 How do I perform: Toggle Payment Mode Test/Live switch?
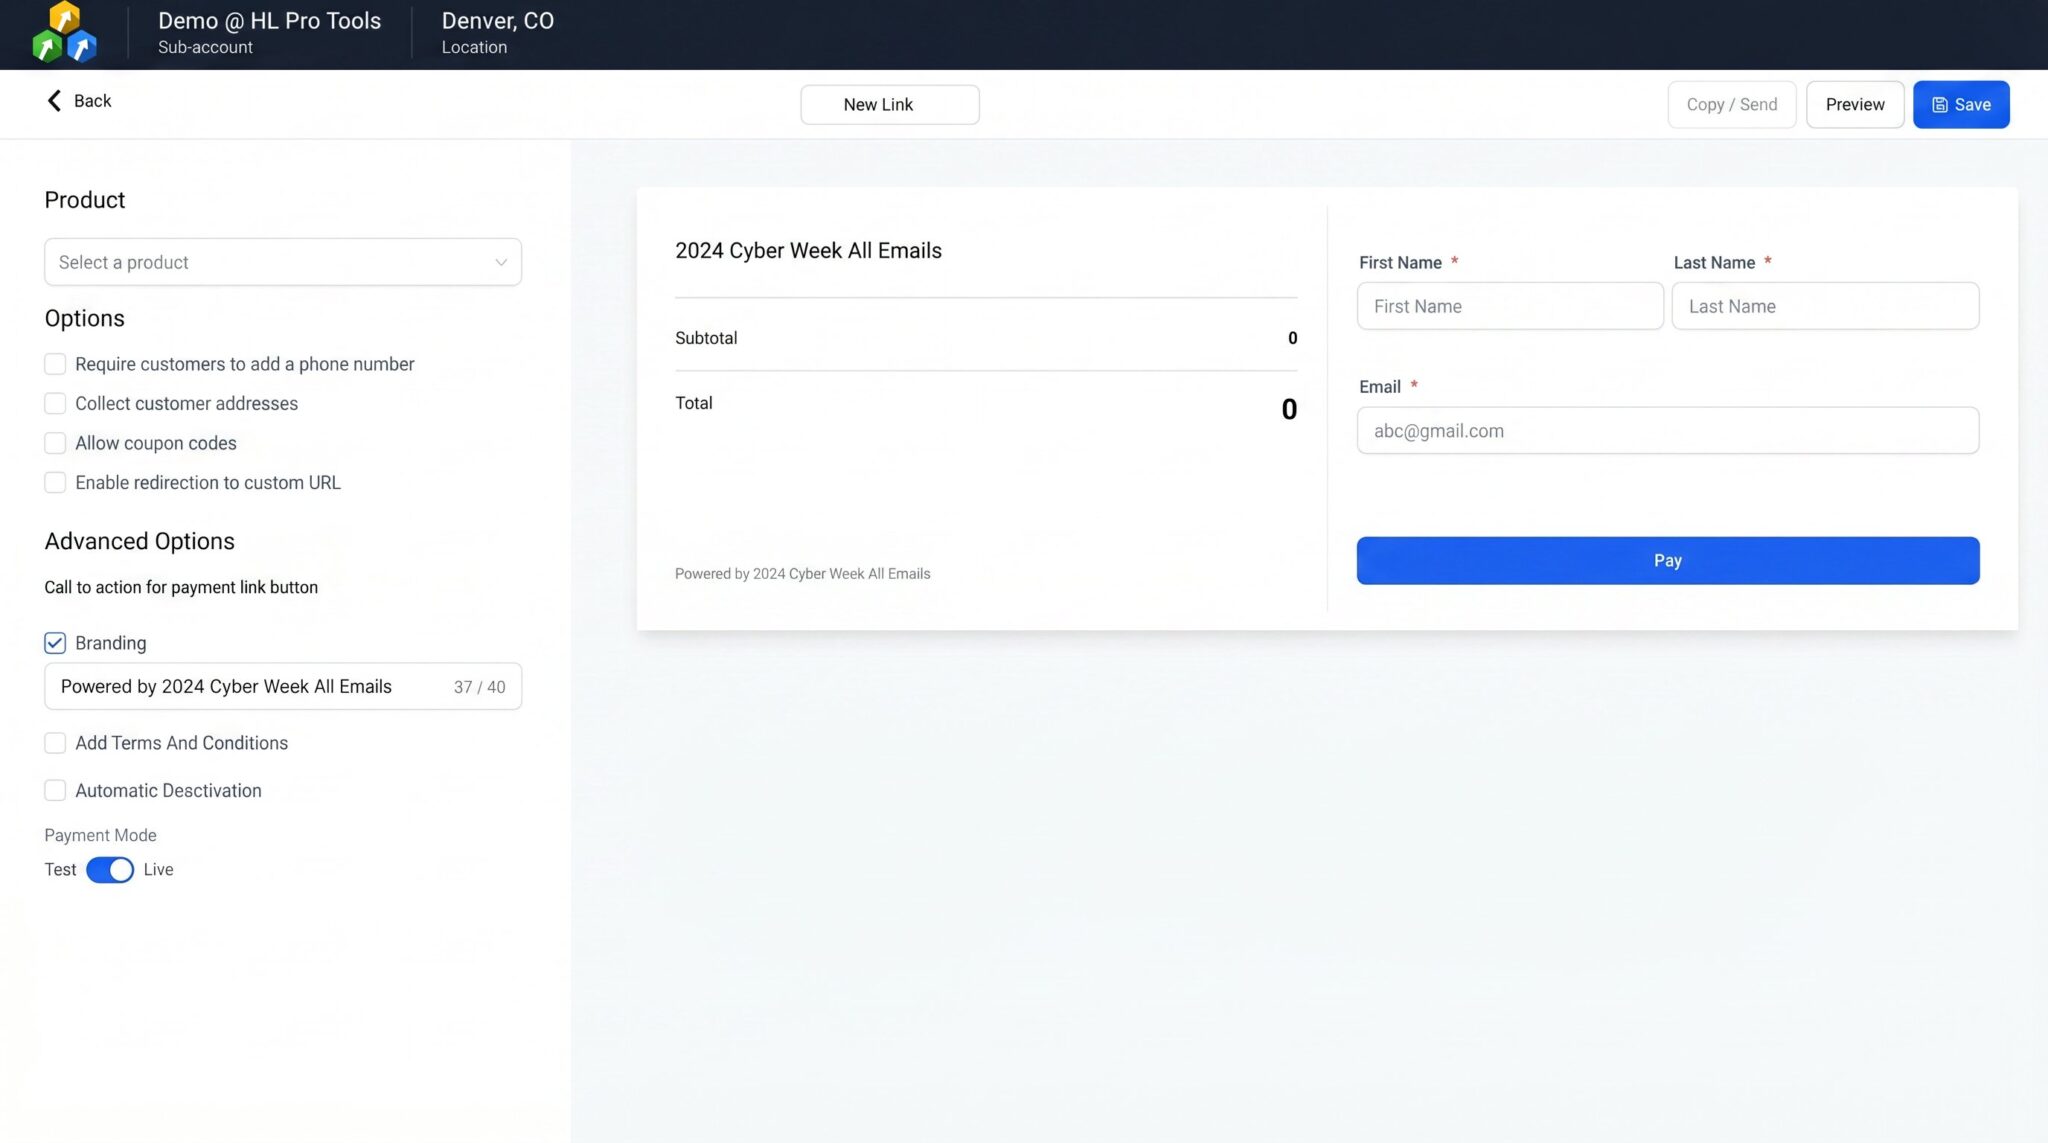pos(110,870)
